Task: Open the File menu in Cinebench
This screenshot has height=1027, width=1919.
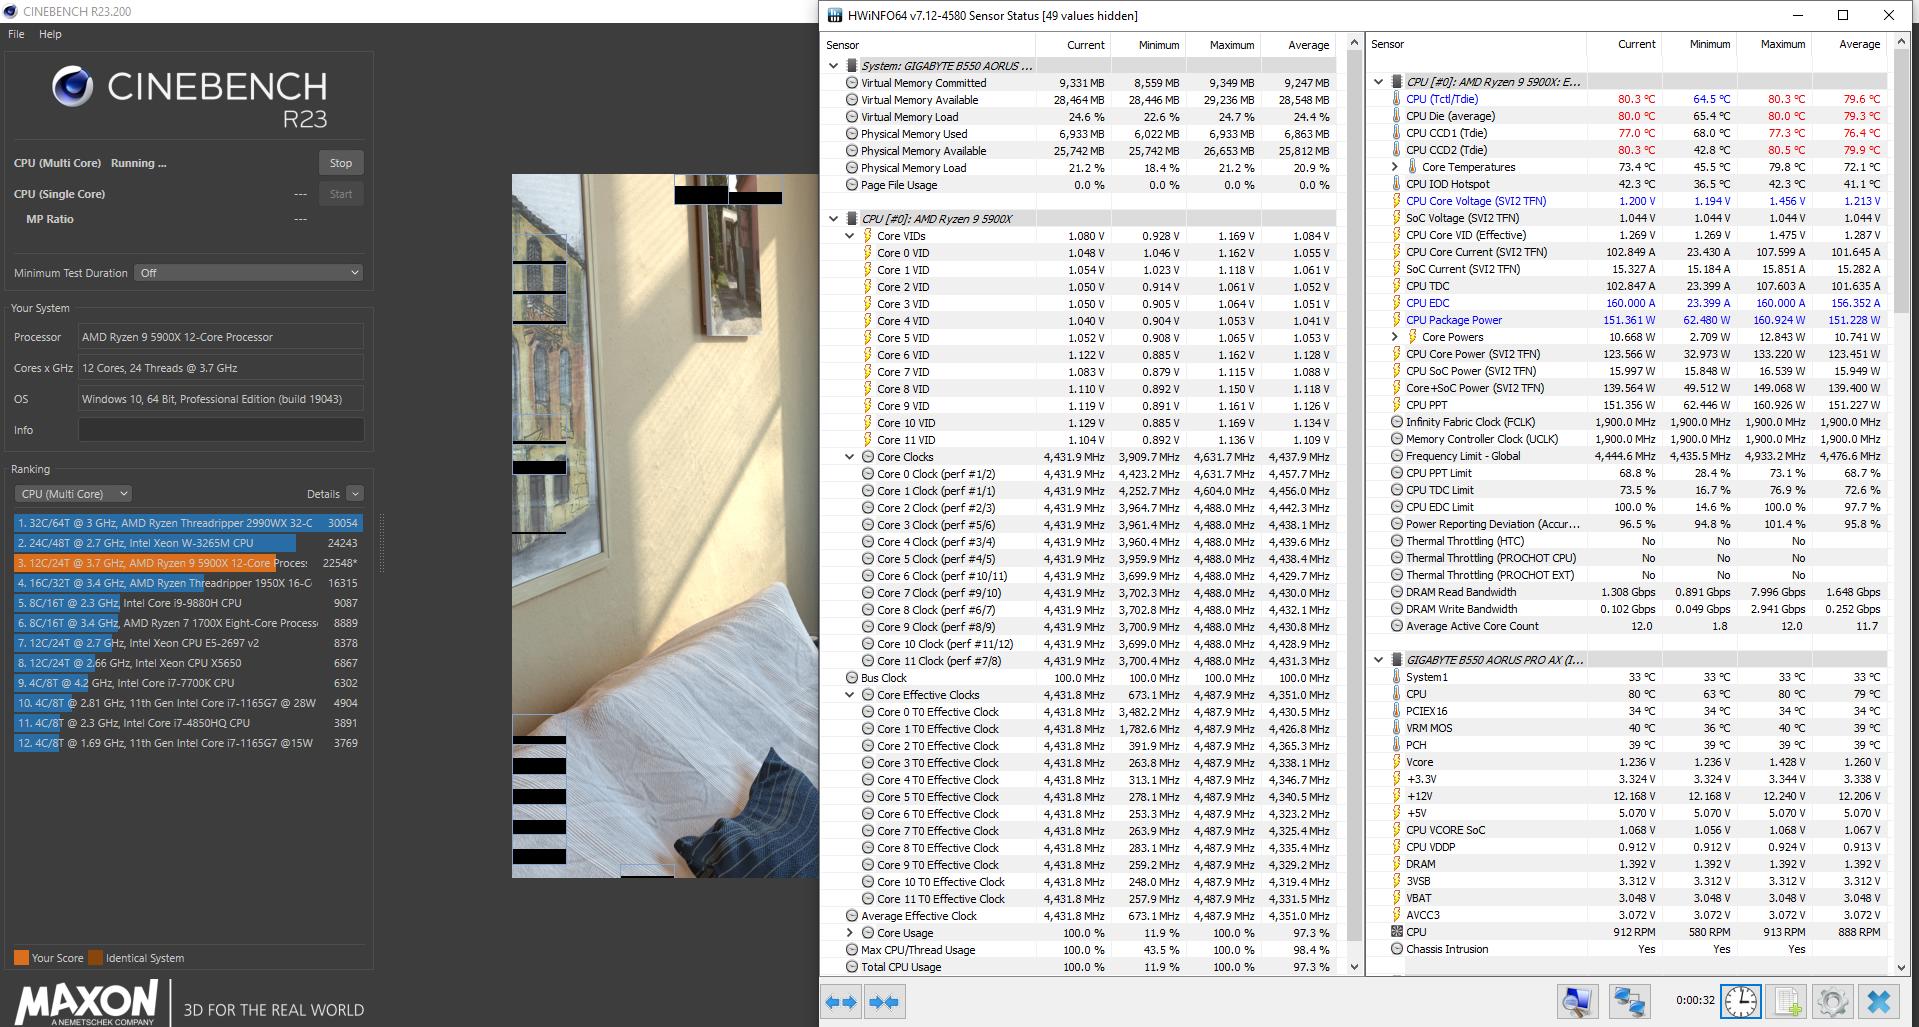Action: coord(16,34)
